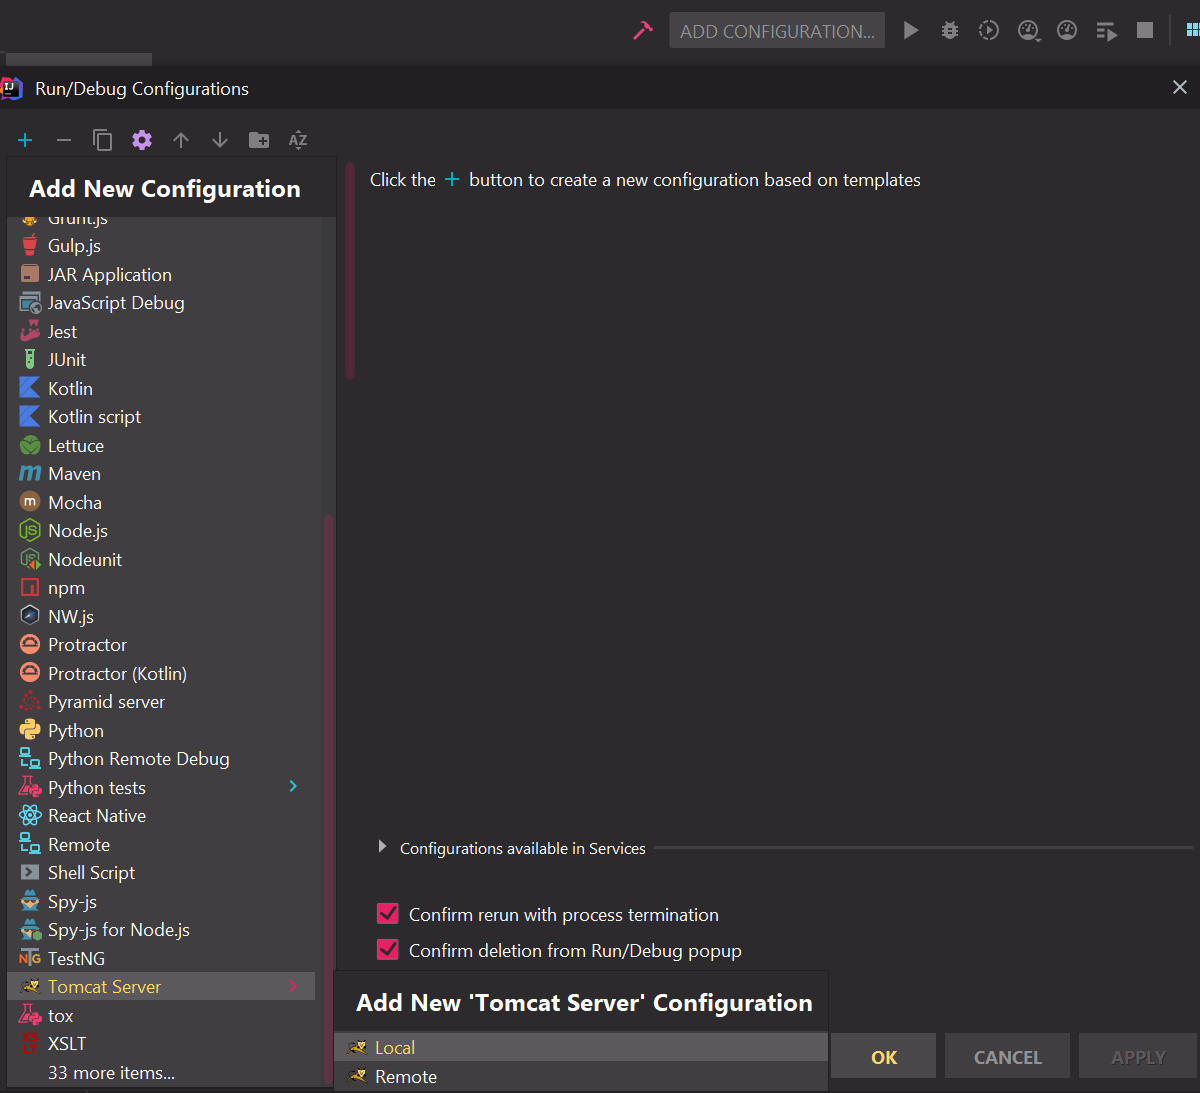The width and height of the screenshot is (1200, 1093).
Task: Choose Remote Tomcat Server configuration
Action: point(581,1077)
